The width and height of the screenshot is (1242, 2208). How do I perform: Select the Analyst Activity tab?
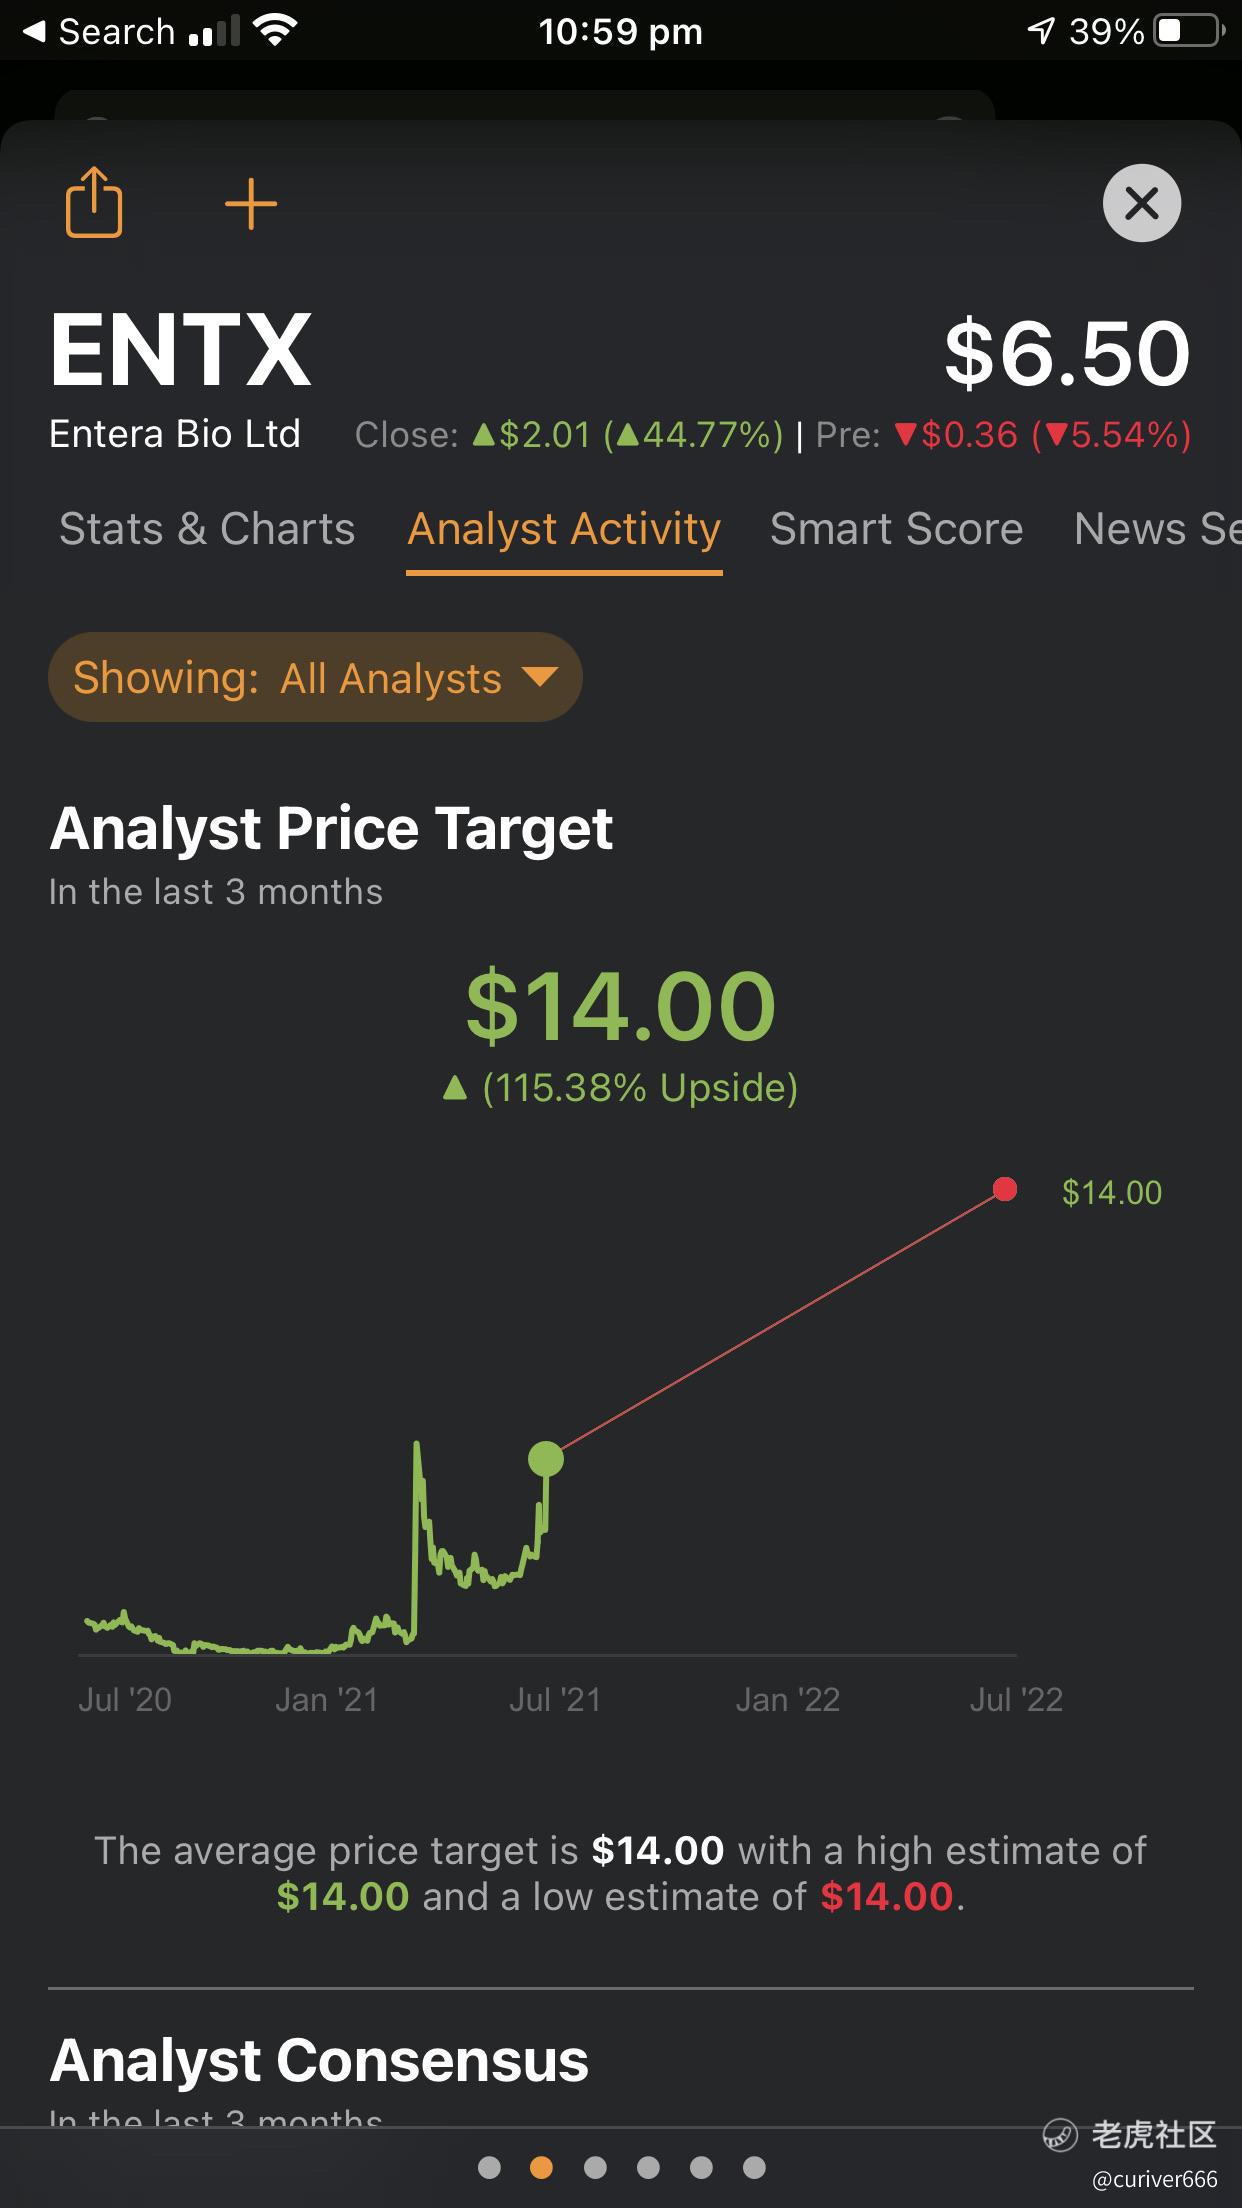[564, 529]
